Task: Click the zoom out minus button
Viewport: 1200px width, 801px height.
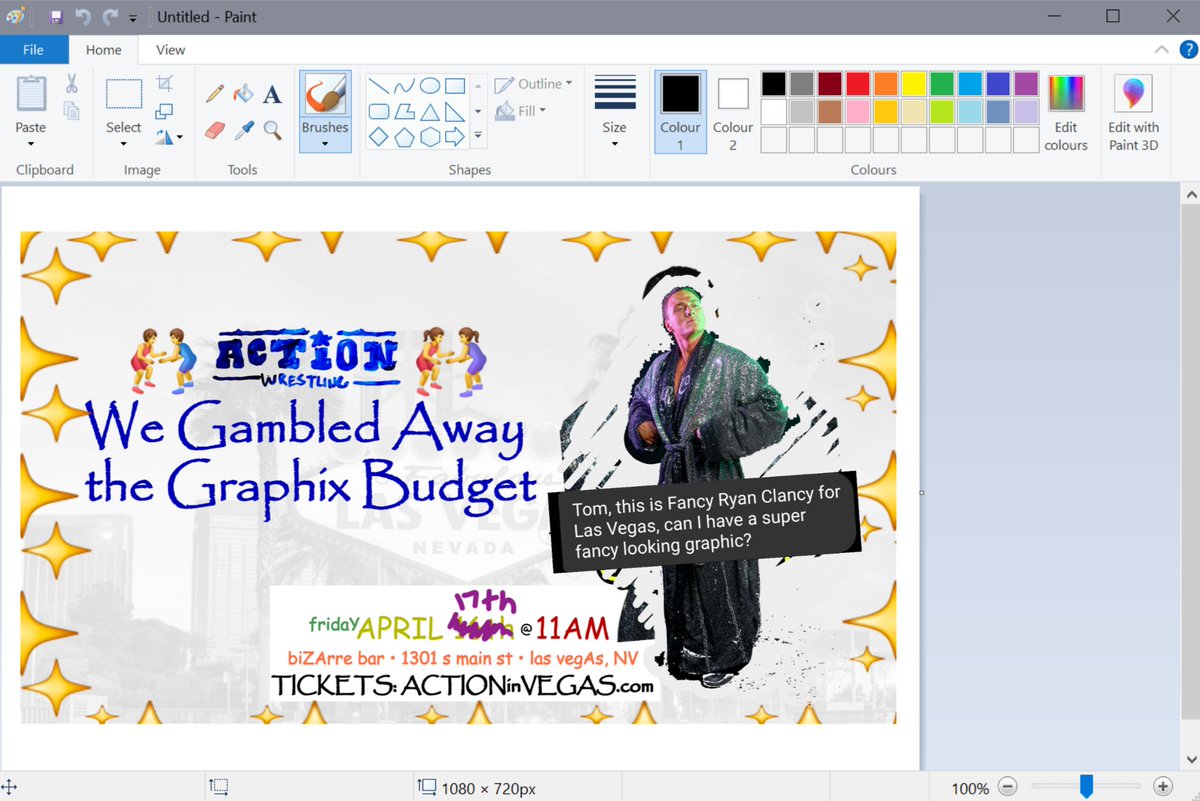Action: [1008, 787]
